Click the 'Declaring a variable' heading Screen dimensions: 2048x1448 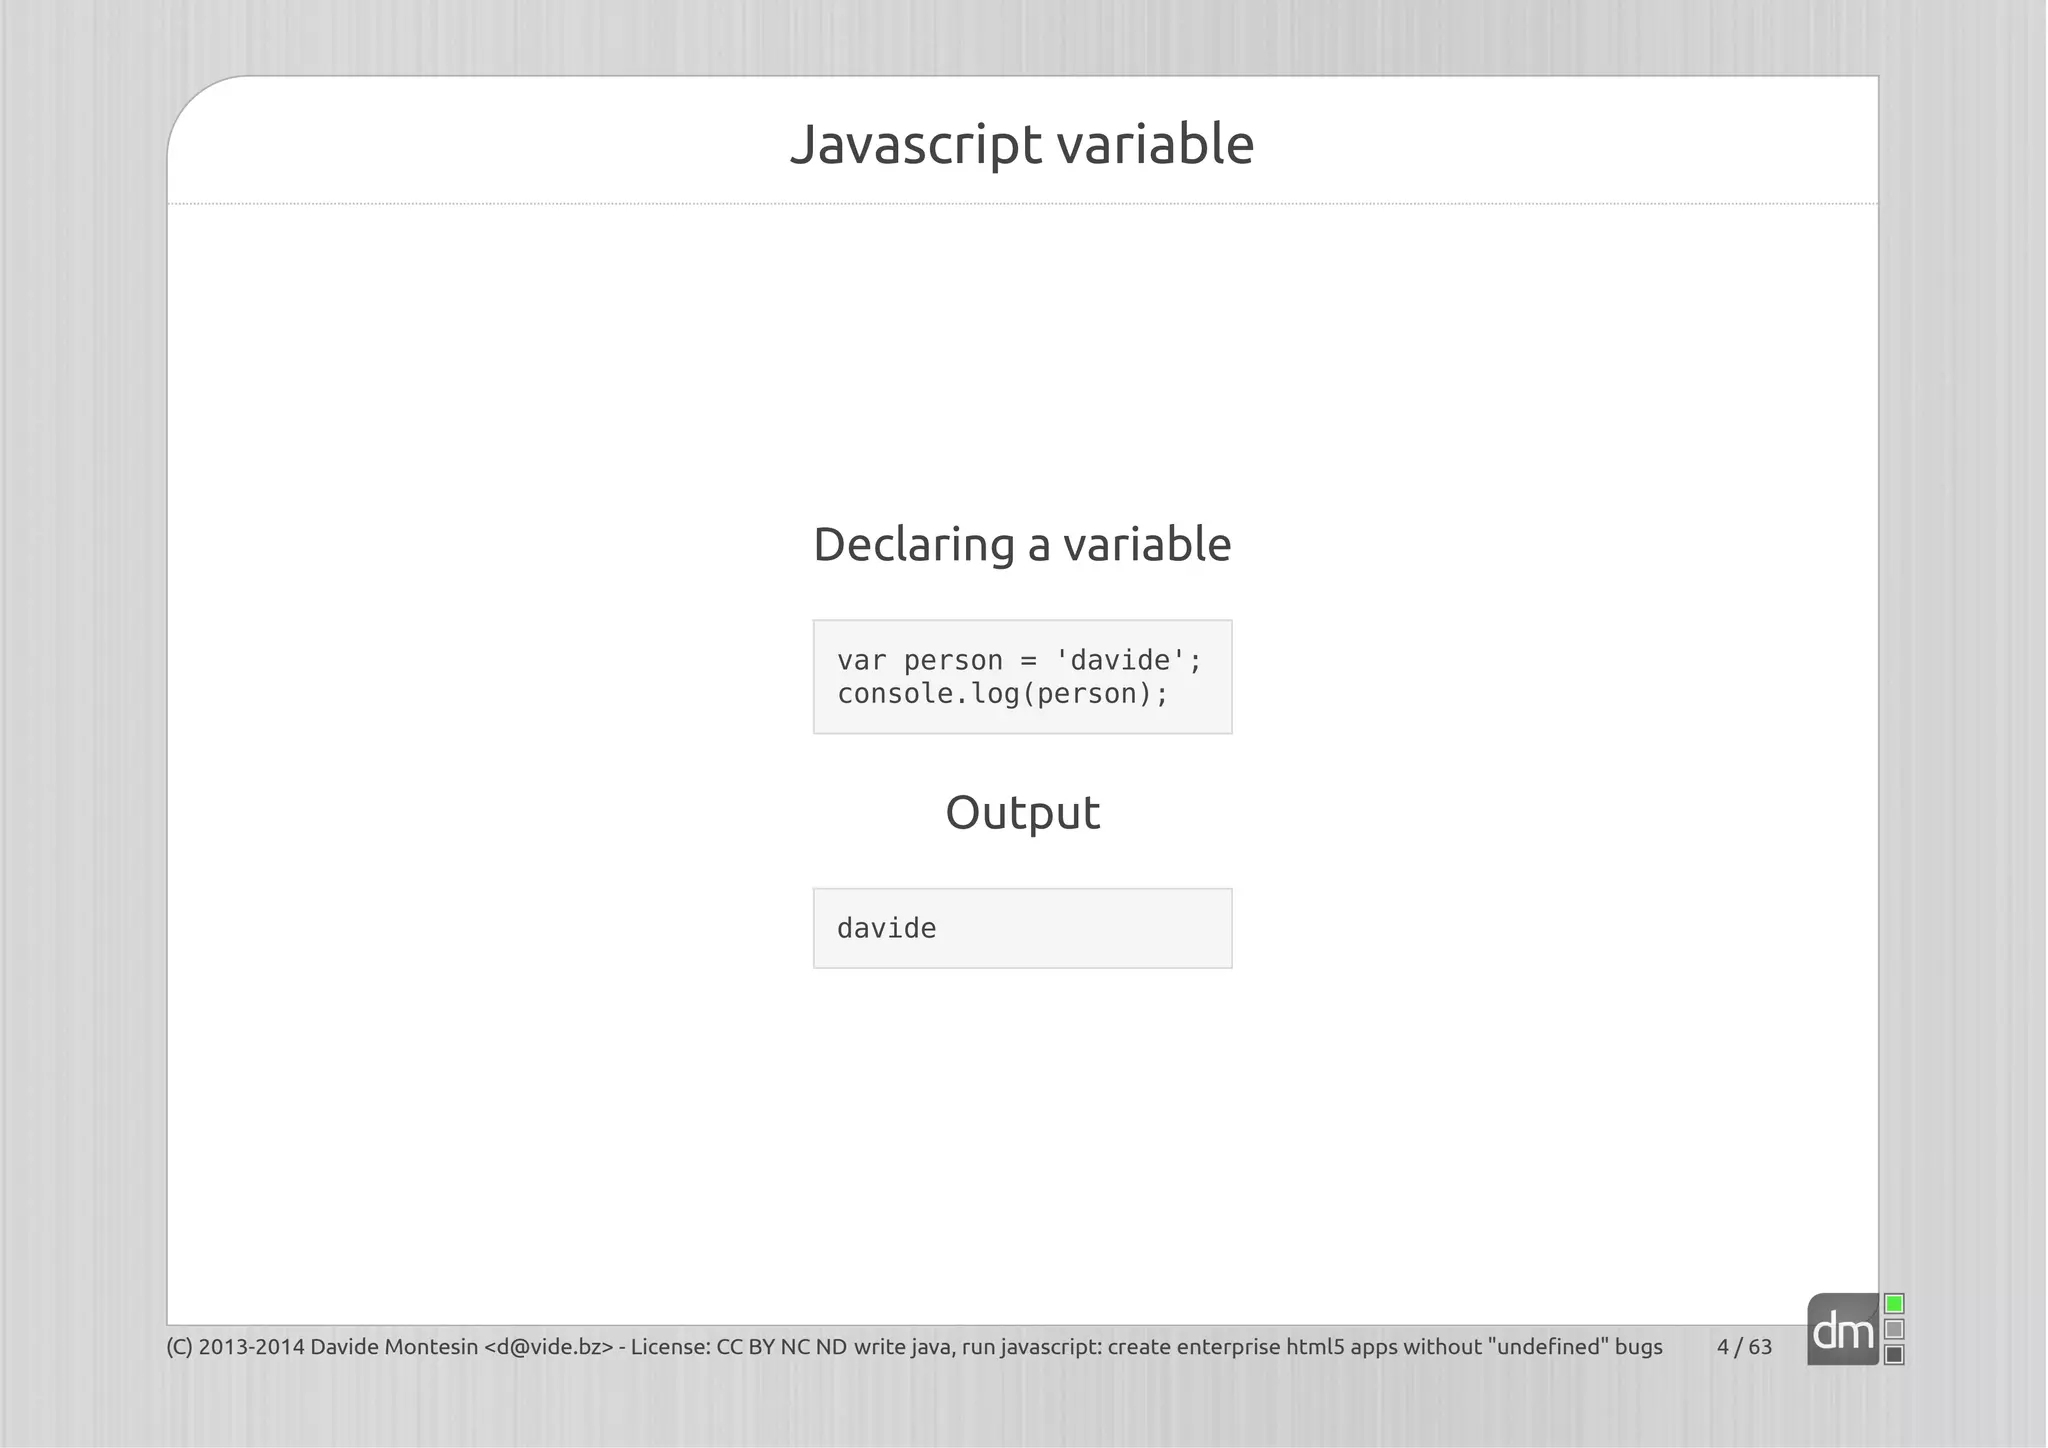(1022, 545)
